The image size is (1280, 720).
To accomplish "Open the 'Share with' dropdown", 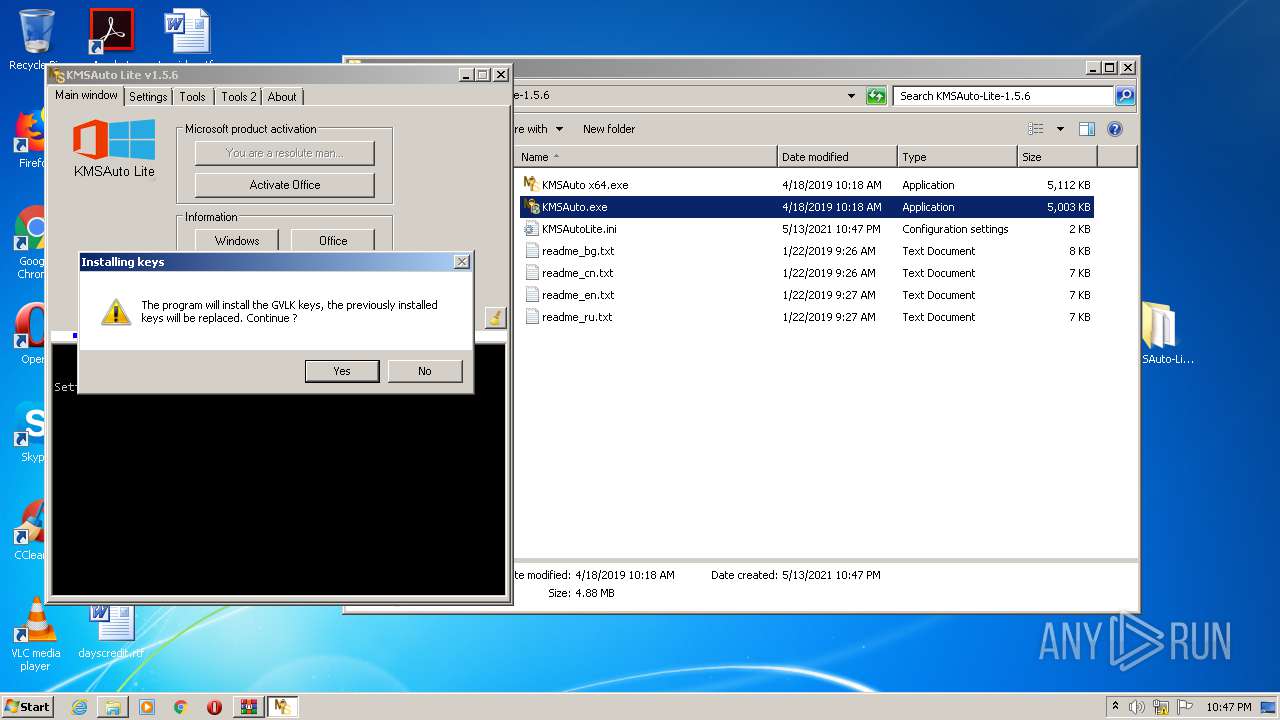I will click(x=538, y=129).
